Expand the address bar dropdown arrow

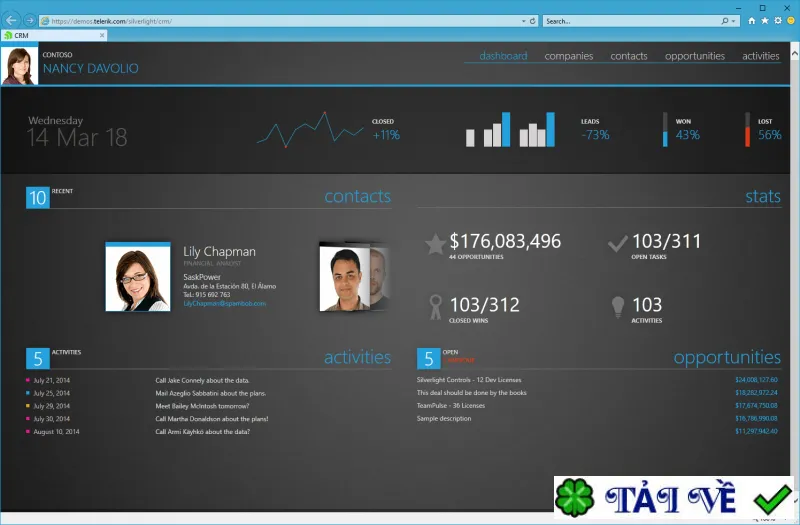523,21
